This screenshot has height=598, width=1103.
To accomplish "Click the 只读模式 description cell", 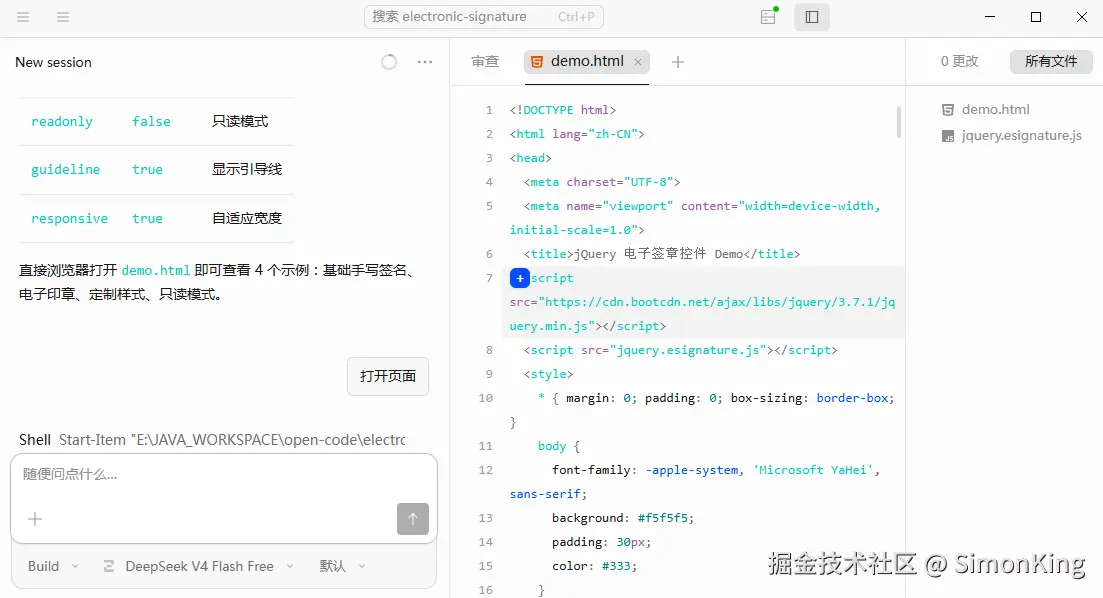I will [240, 122].
